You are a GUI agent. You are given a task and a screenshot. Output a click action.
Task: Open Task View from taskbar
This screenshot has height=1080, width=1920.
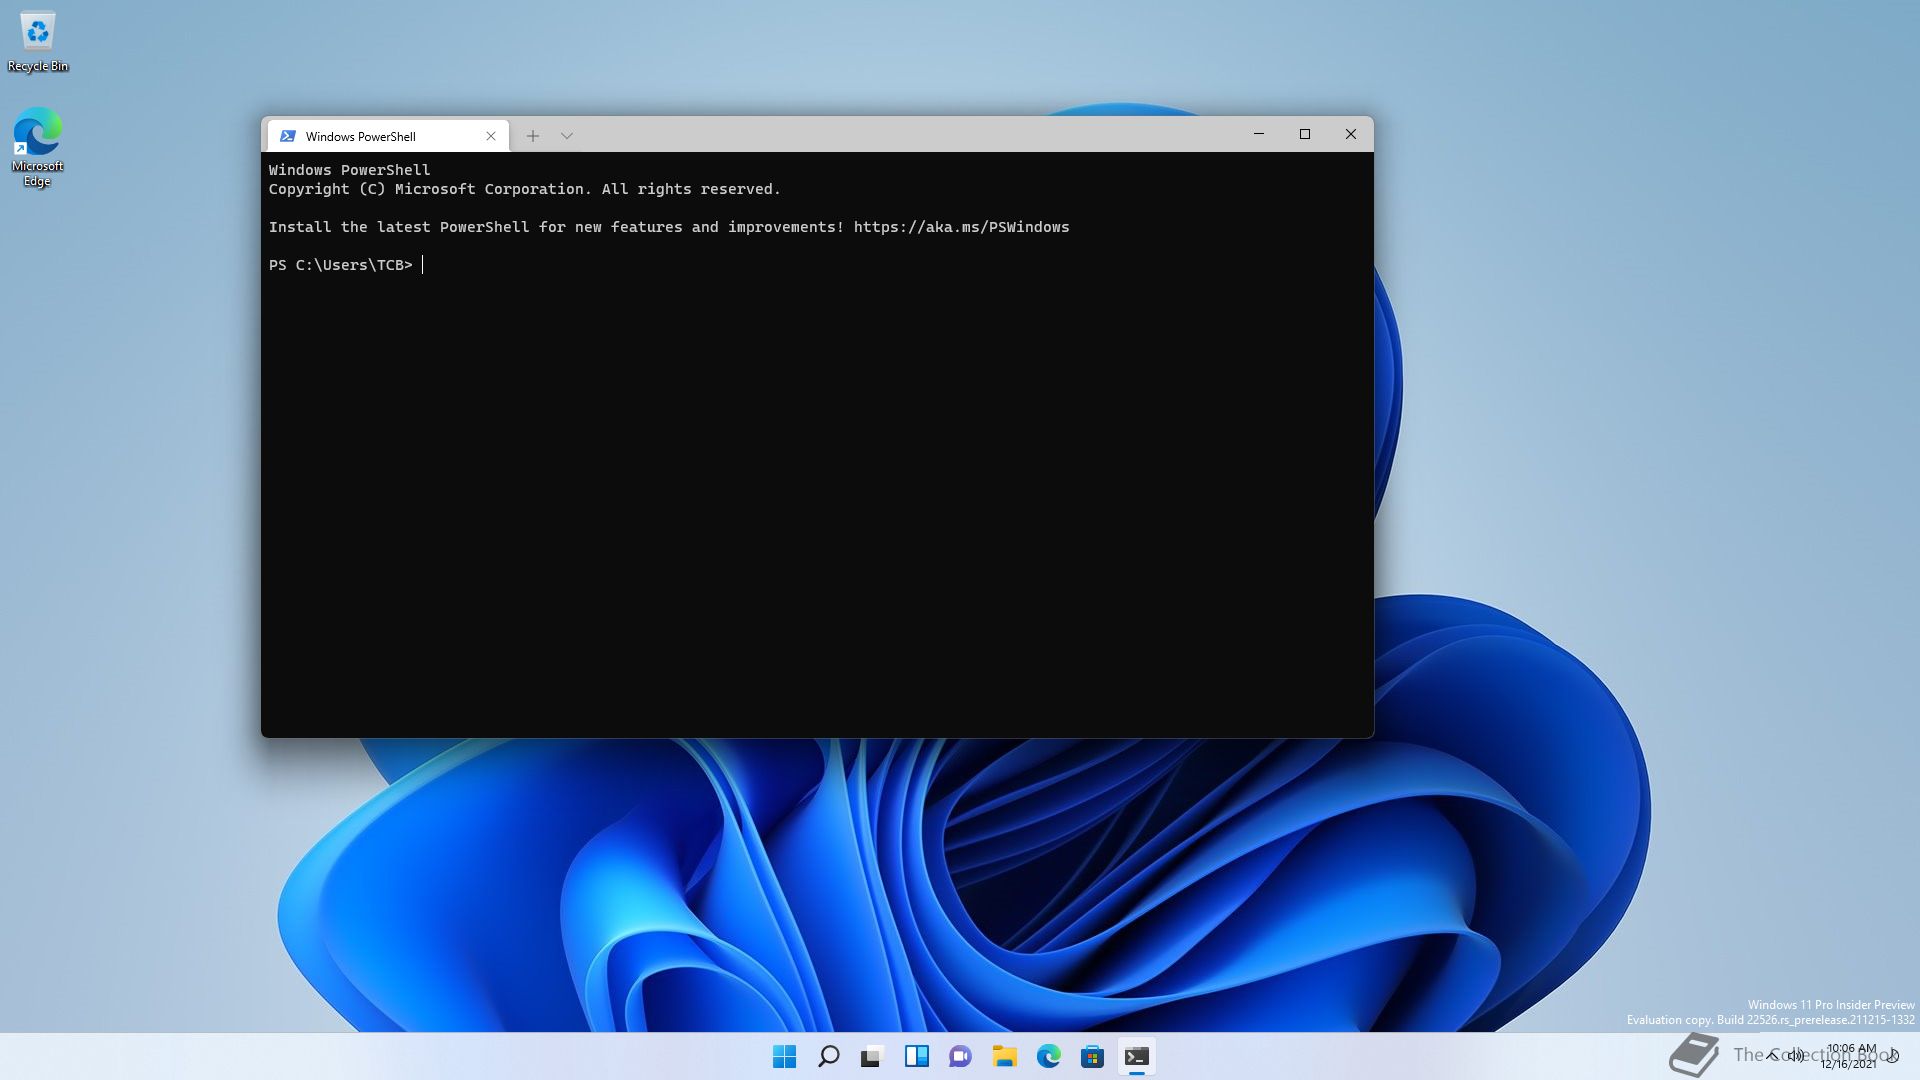pos(873,1056)
